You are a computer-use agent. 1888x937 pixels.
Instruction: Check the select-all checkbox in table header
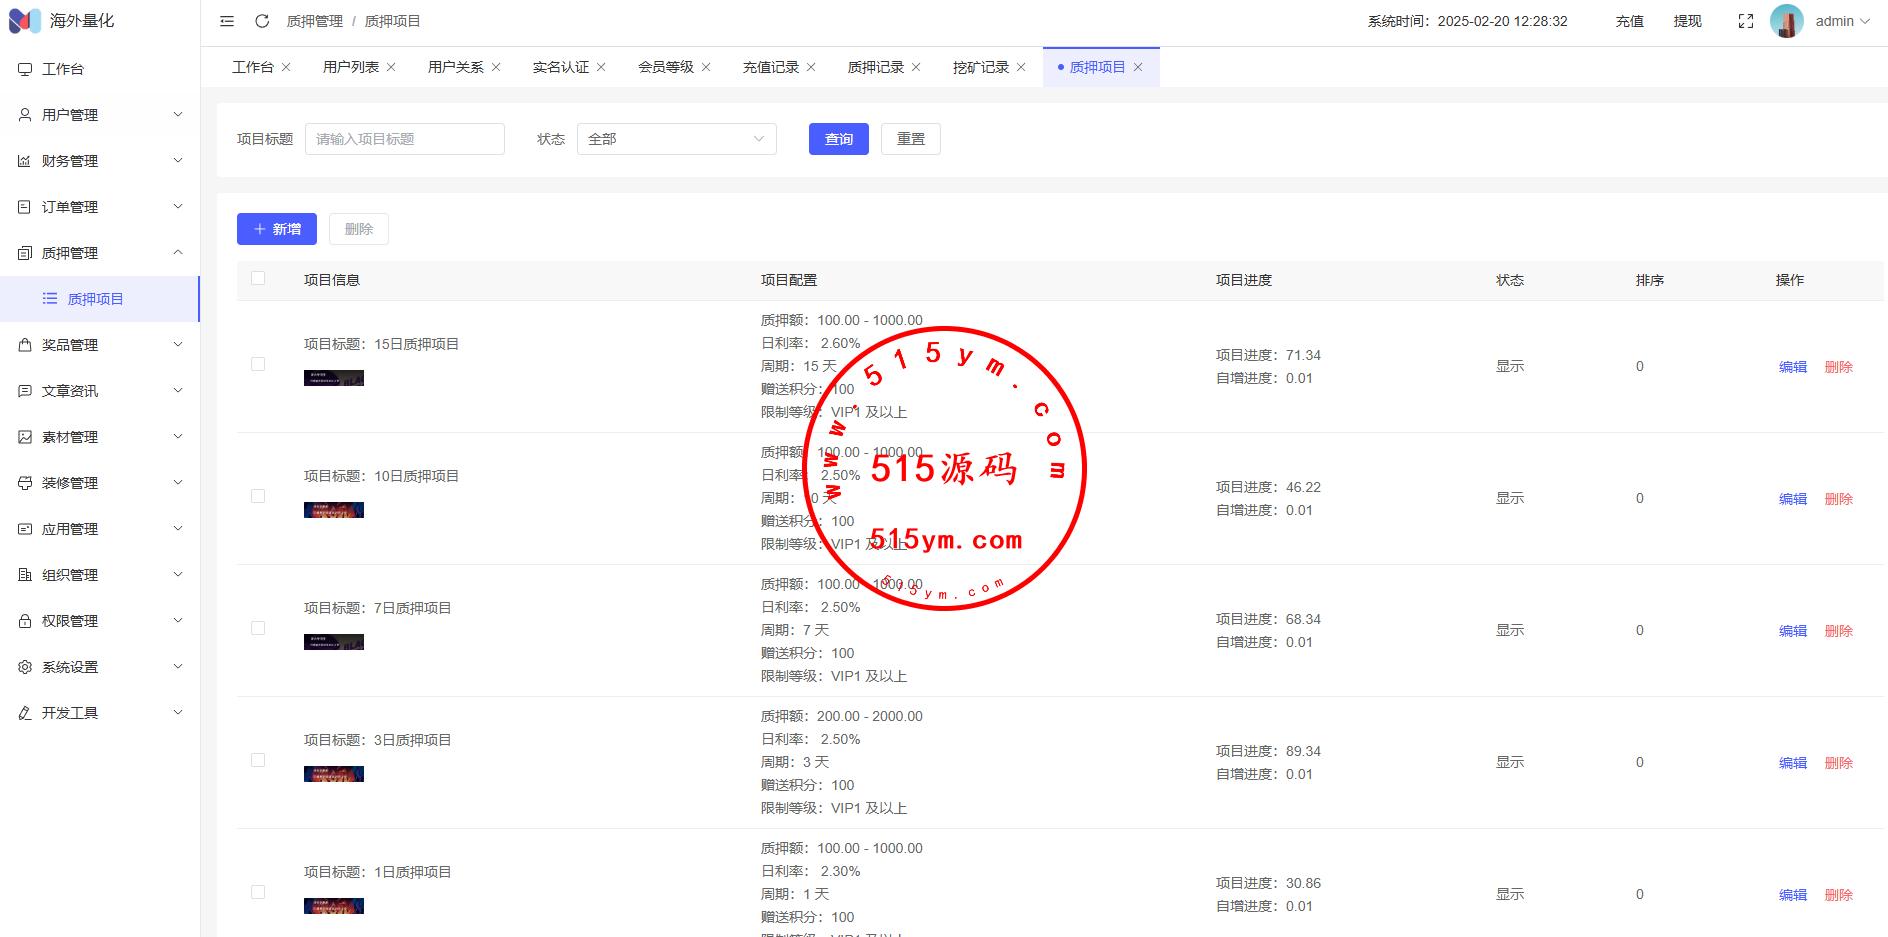[258, 279]
